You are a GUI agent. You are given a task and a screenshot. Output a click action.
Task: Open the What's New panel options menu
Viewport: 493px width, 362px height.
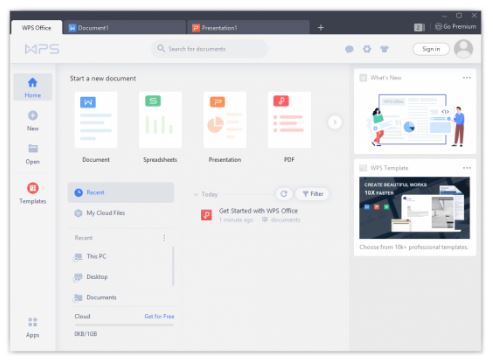467,78
